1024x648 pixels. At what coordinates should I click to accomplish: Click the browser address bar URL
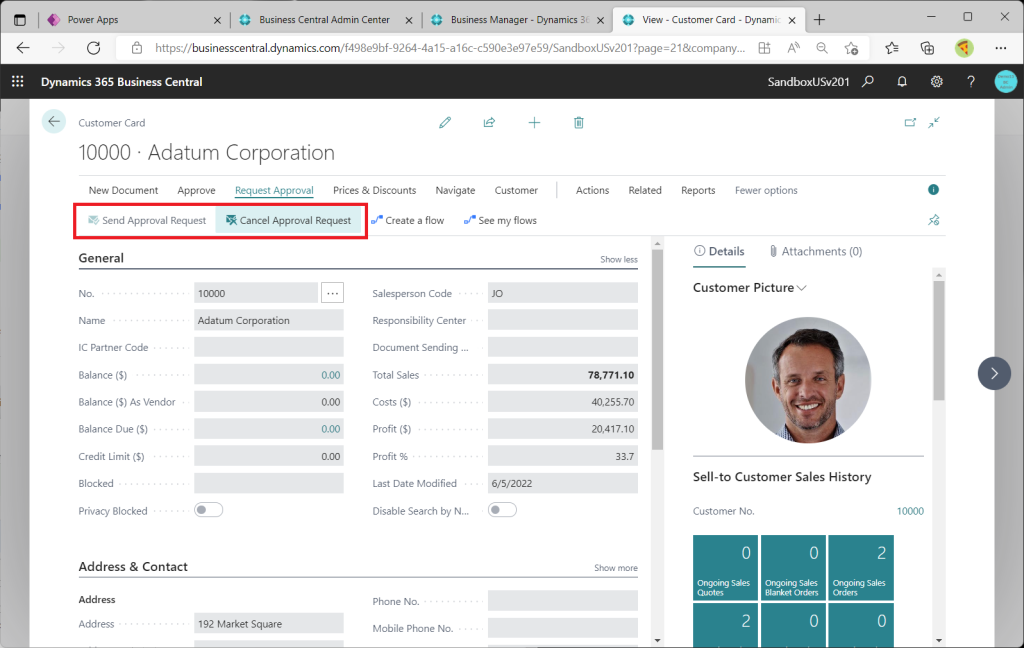click(x=449, y=48)
